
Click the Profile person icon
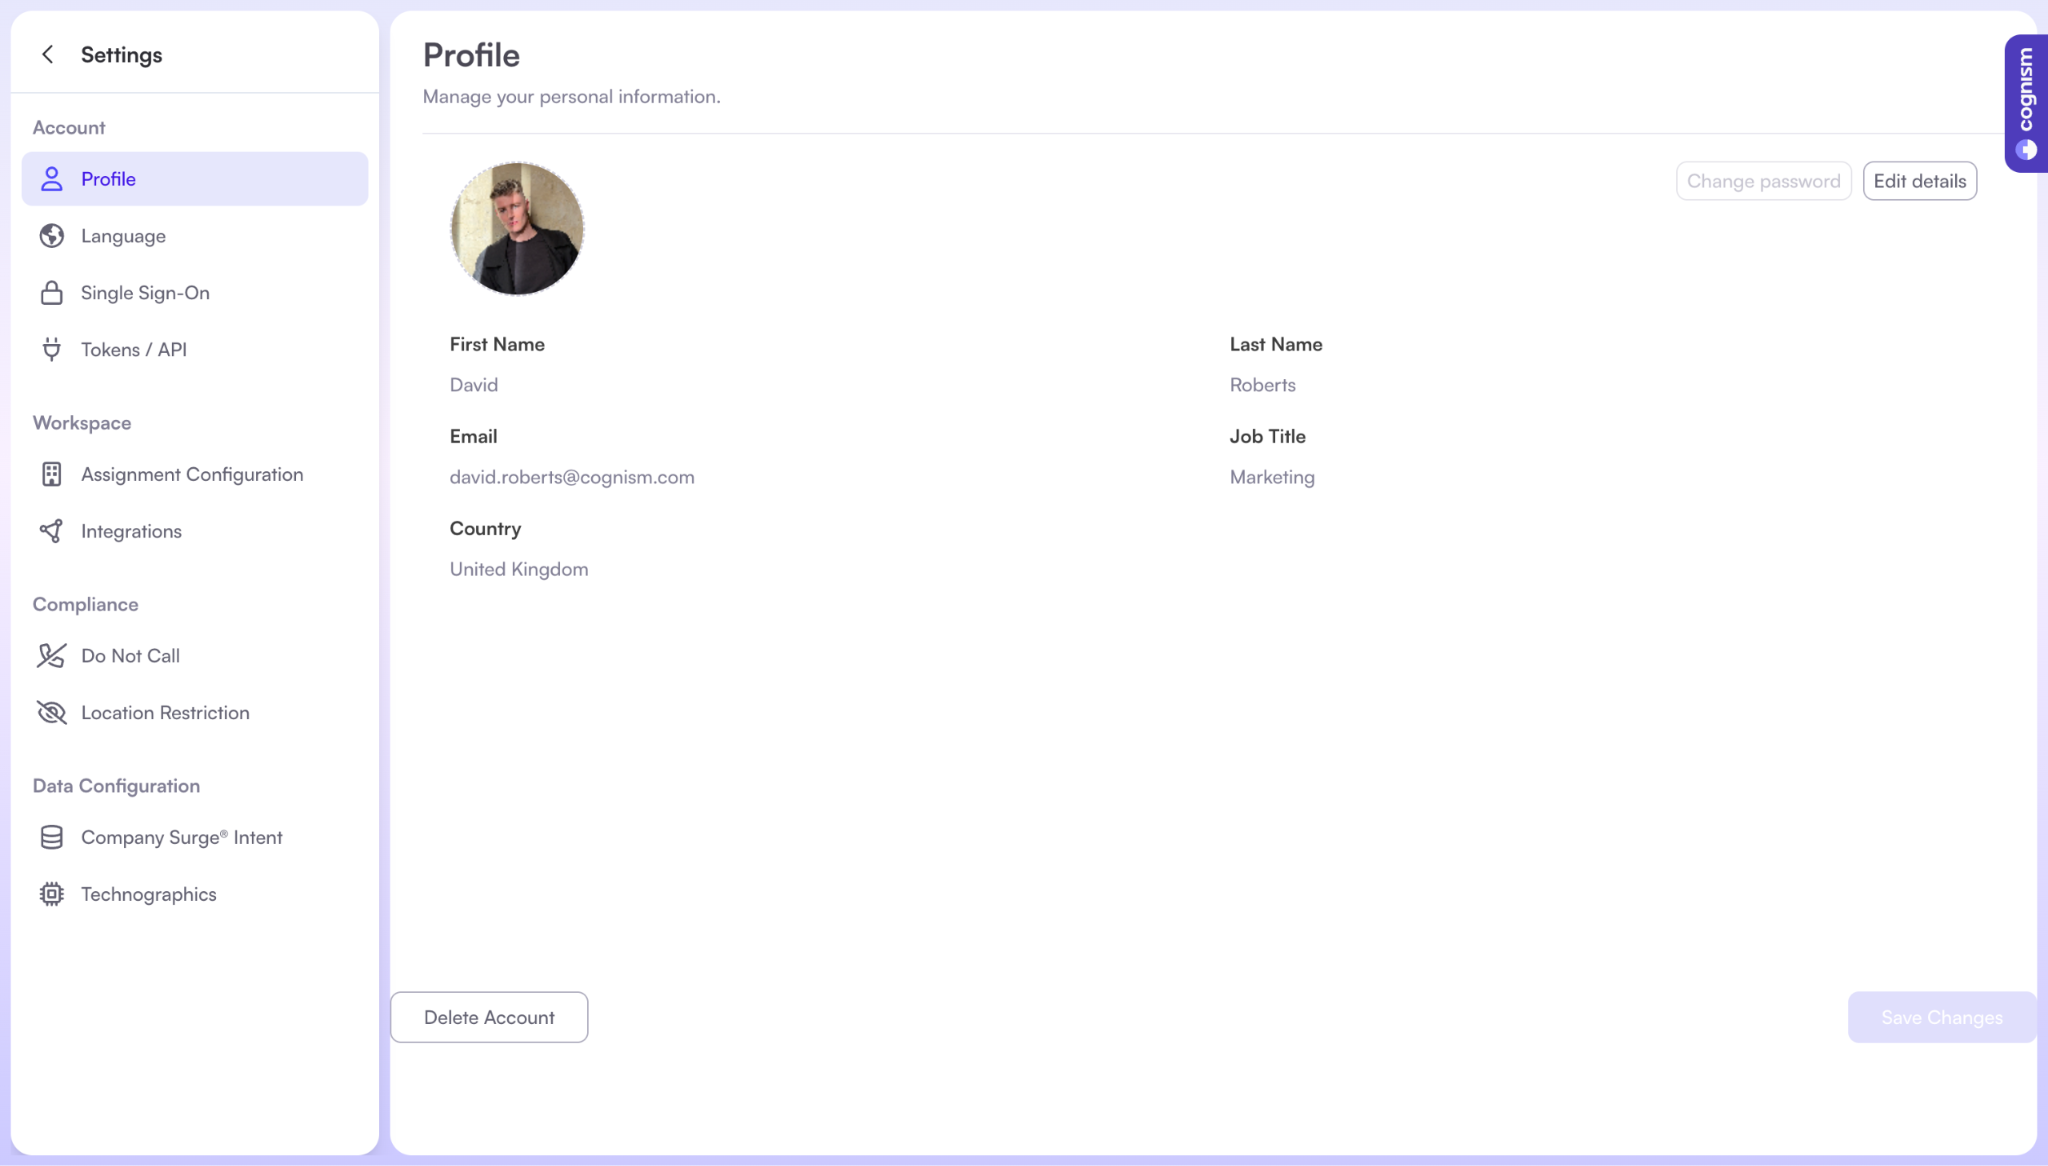click(x=51, y=179)
